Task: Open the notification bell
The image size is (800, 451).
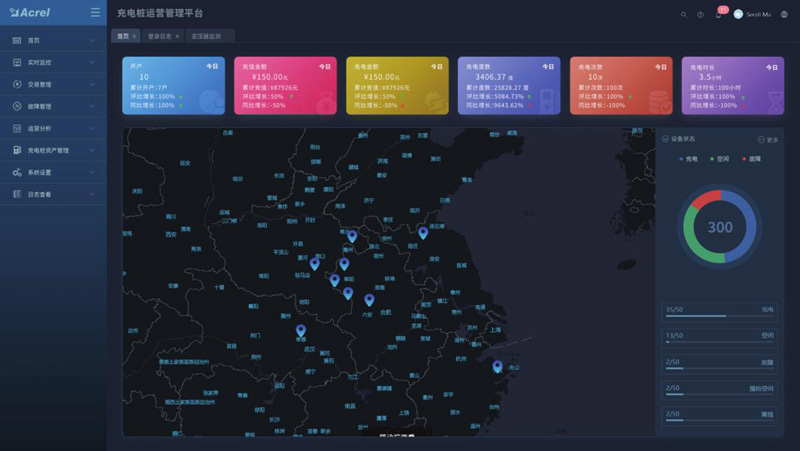Action: click(718, 14)
